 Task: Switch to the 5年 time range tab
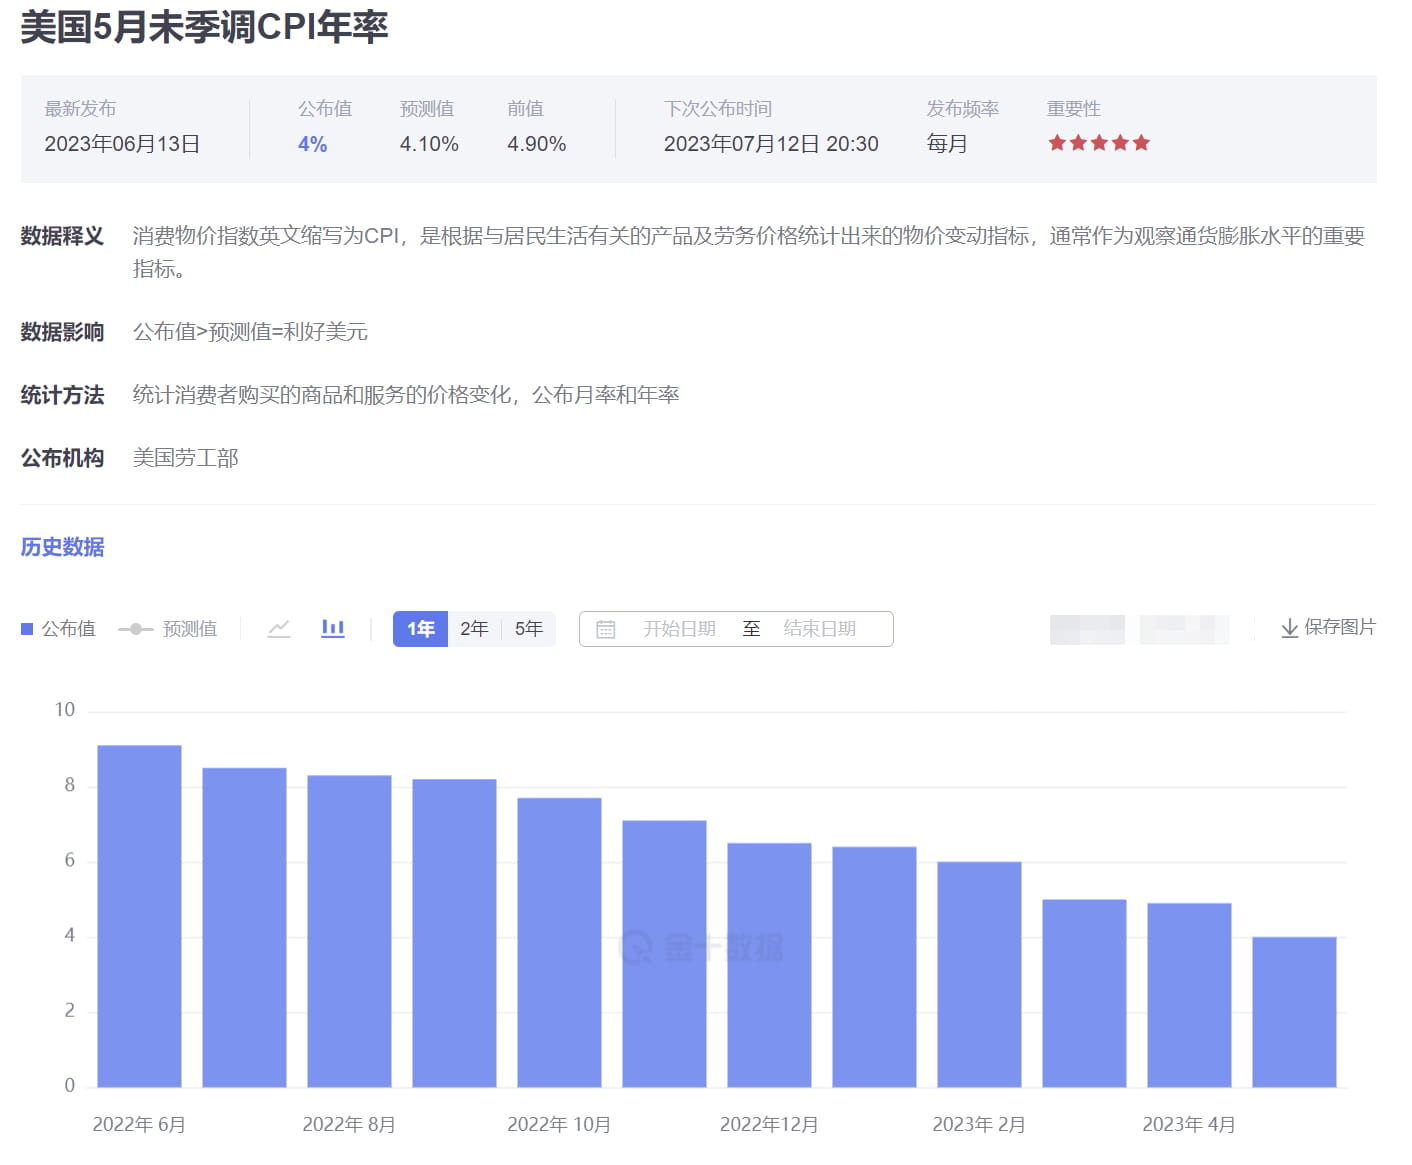click(529, 628)
